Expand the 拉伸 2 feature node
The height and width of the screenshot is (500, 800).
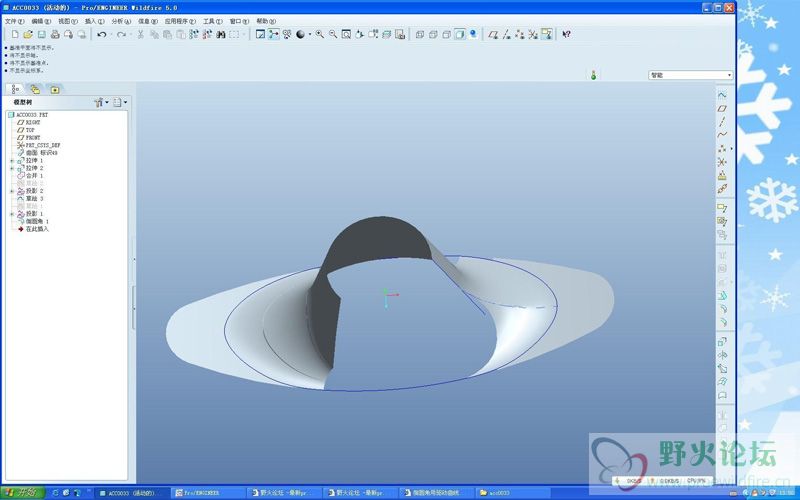(x=12, y=168)
